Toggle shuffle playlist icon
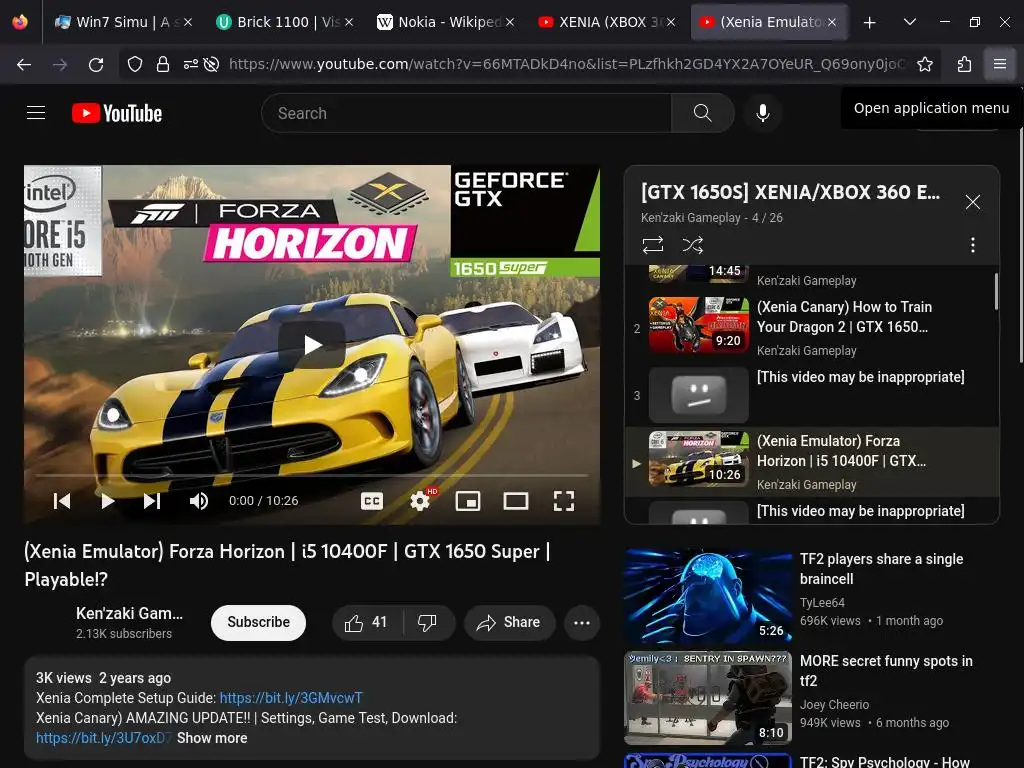1024x768 pixels. (693, 245)
